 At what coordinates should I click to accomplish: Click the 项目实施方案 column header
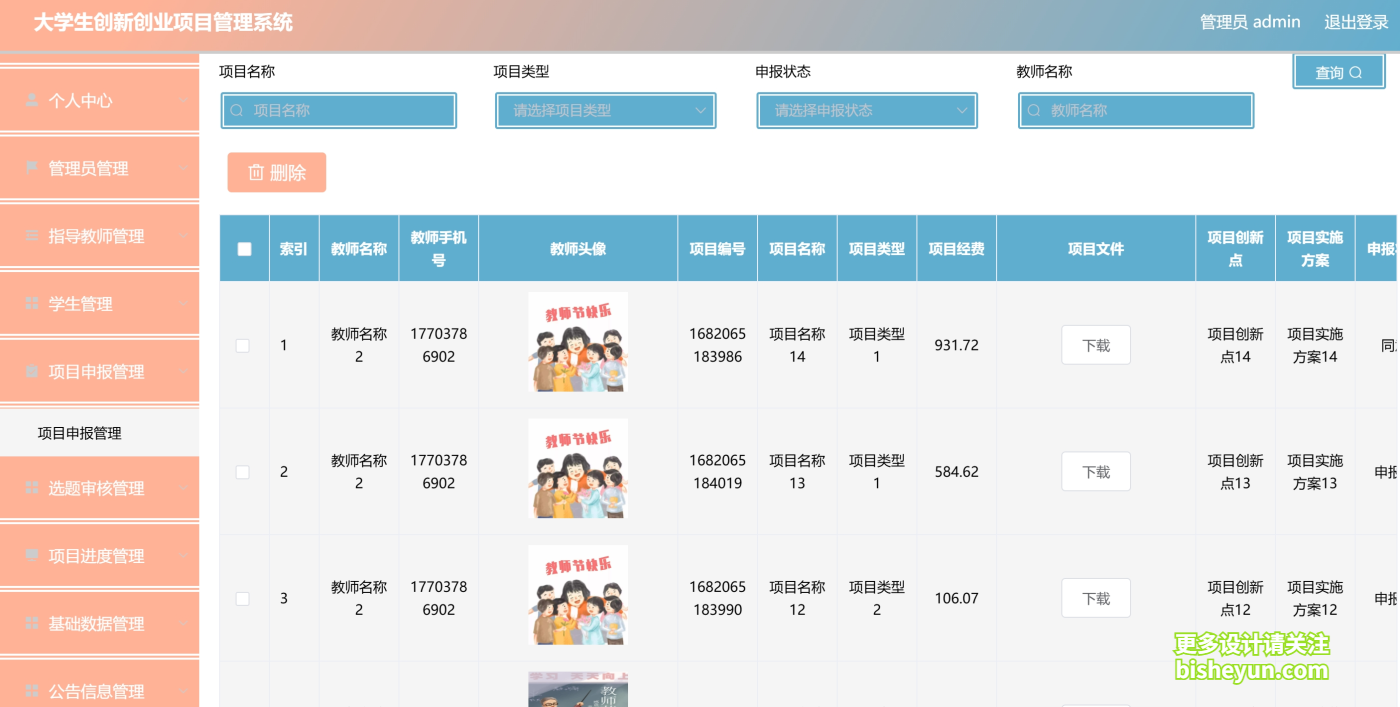(x=1315, y=249)
